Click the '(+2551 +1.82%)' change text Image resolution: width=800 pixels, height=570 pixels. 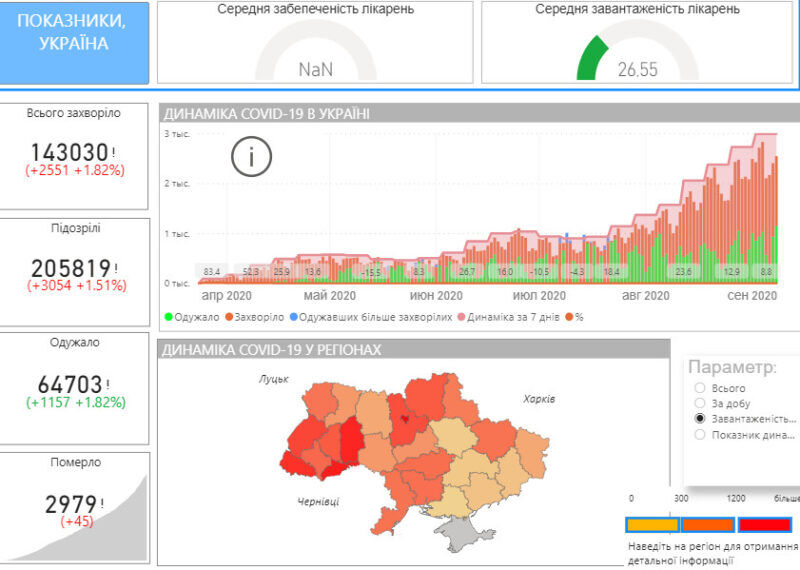coord(75,170)
